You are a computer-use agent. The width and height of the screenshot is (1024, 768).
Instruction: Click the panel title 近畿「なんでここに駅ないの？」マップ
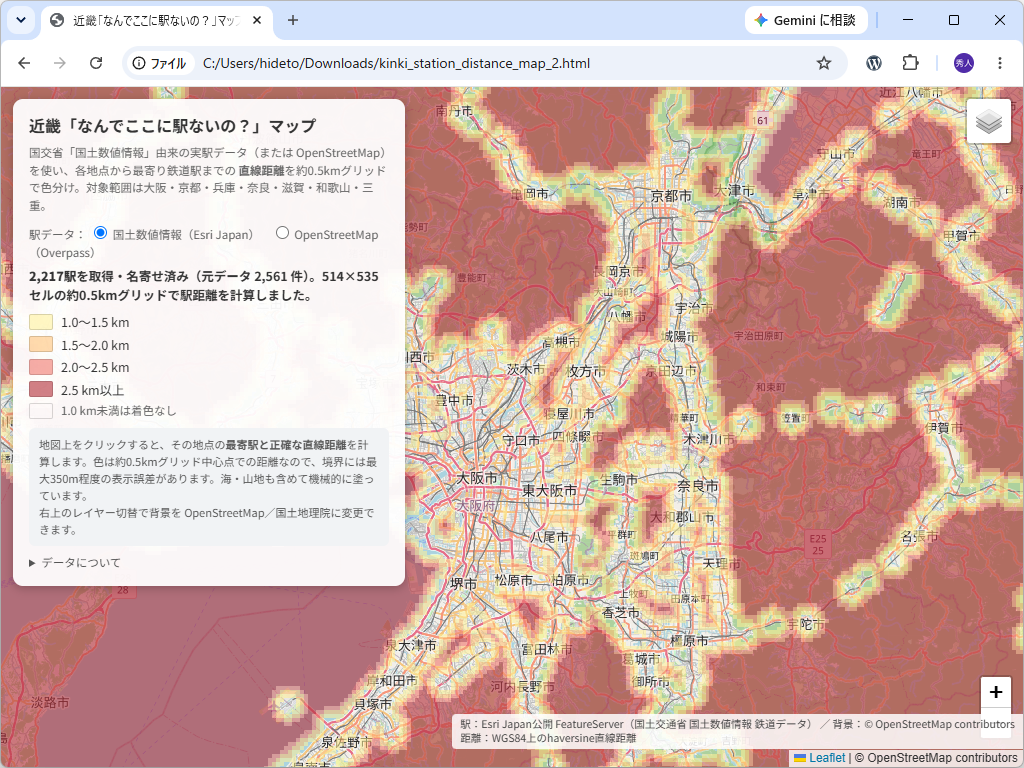click(x=173, y=126)
